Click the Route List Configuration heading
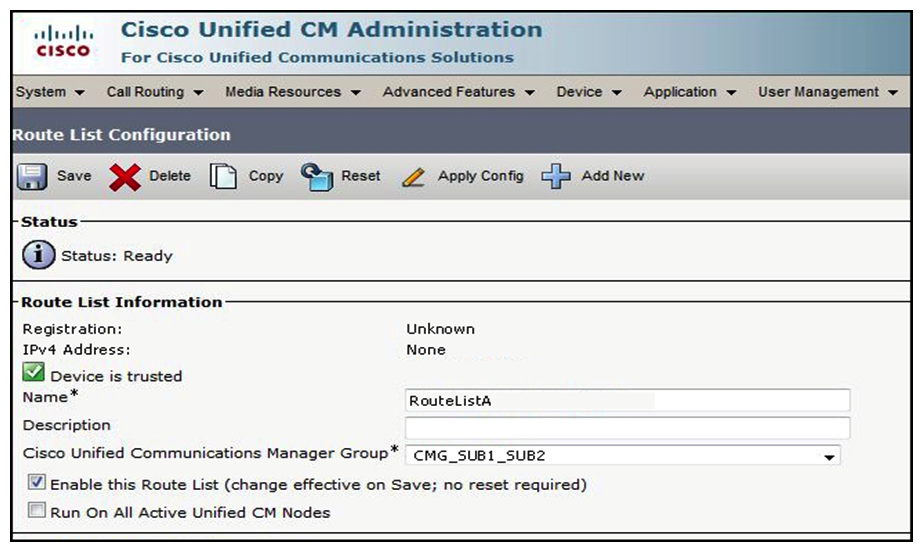Viewport: 922px width, 551px height. pyautogui.click(x=122, y=135)
